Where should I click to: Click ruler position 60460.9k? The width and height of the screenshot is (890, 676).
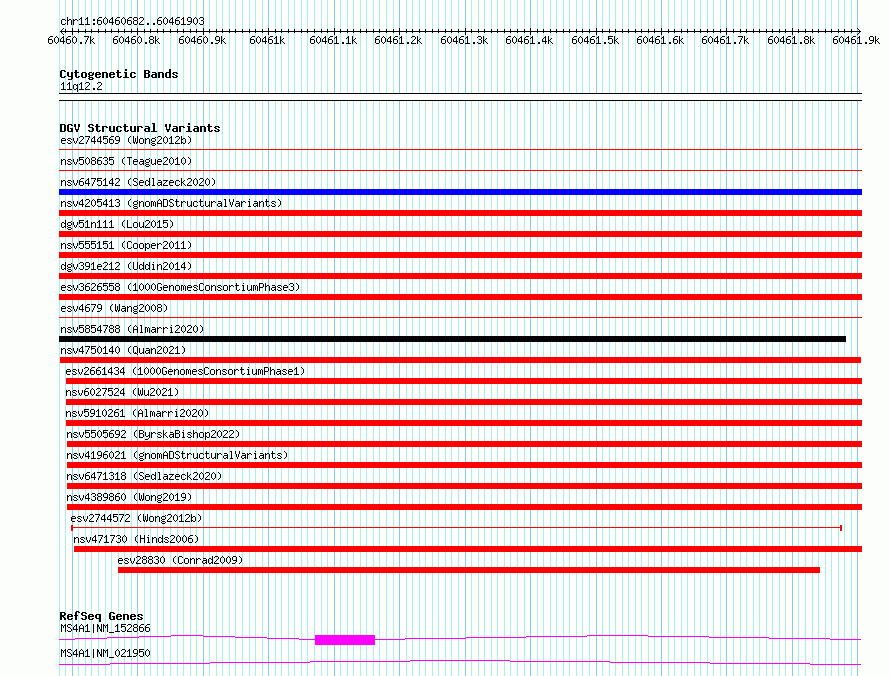(x=202, y=40)
